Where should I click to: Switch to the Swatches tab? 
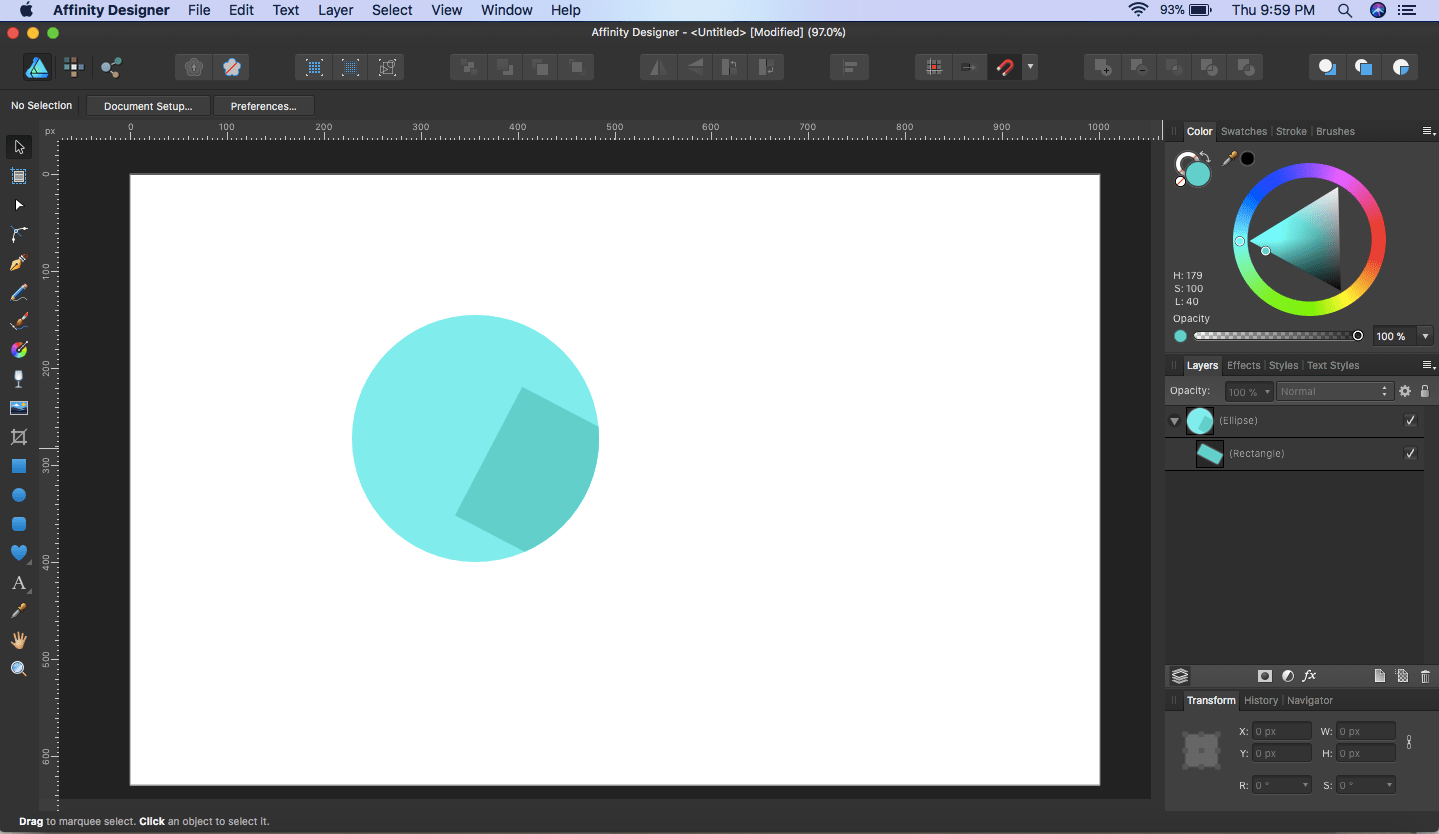(x=1243, y=131)
